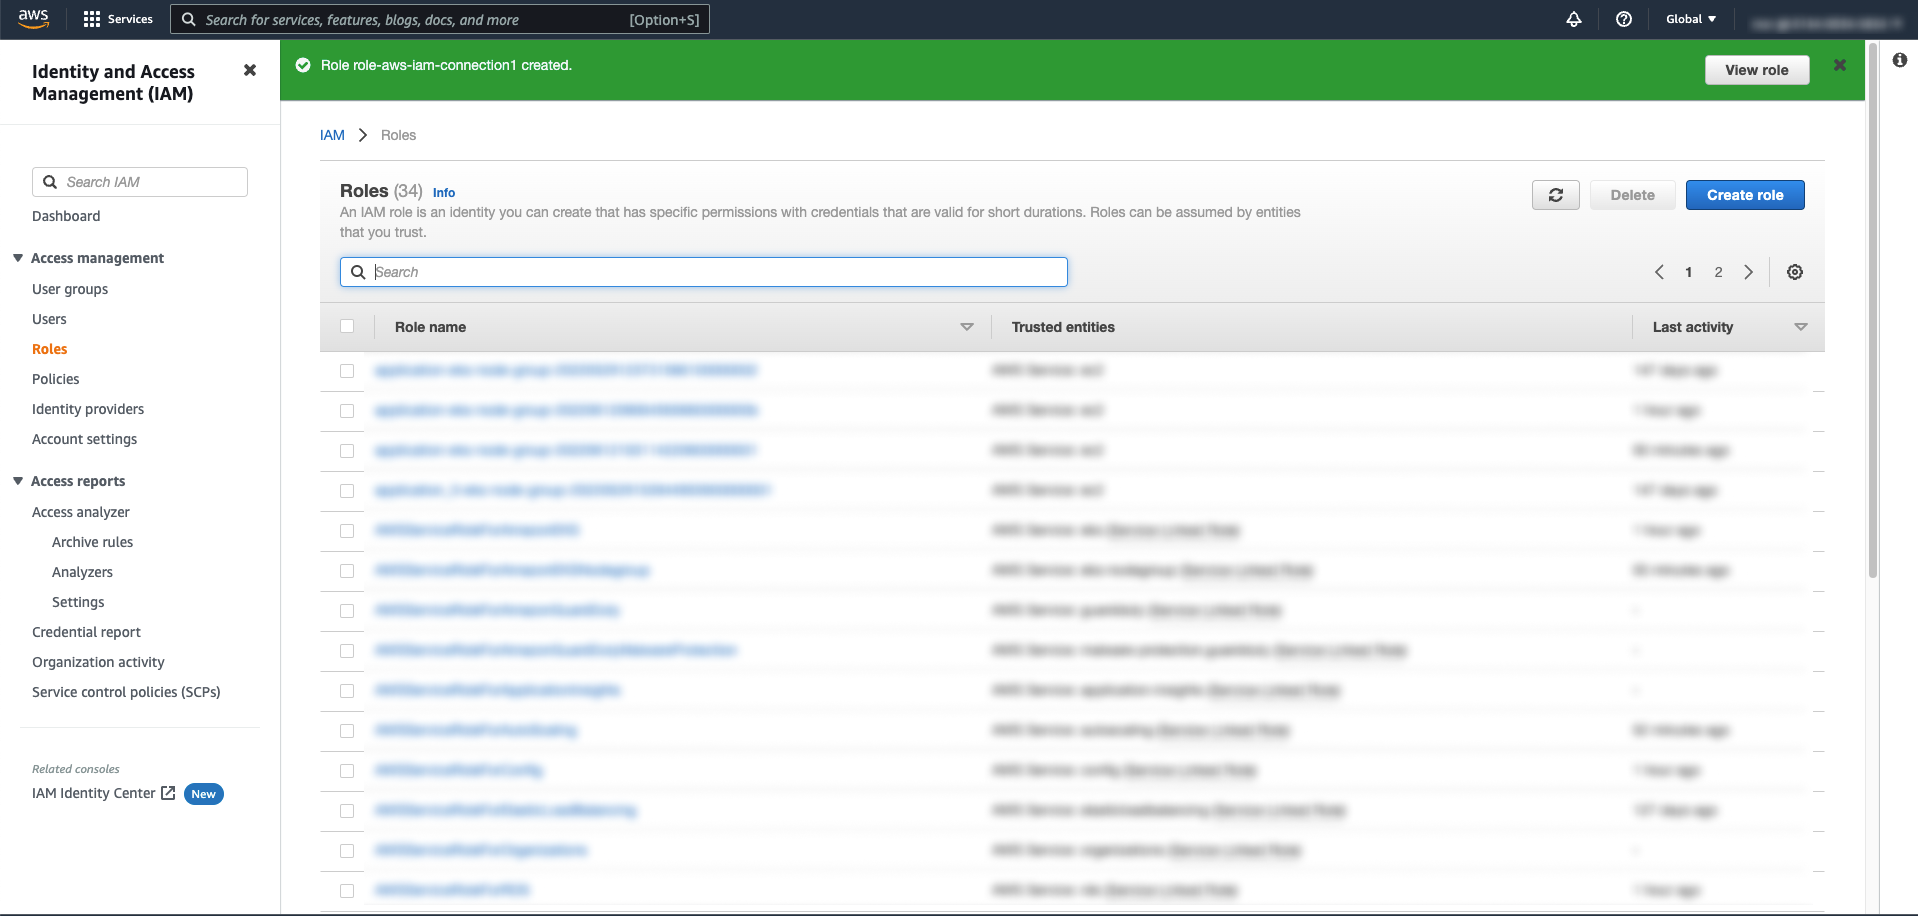
Task: Open Service control policies (SCPs)
Action: point(126,692)
